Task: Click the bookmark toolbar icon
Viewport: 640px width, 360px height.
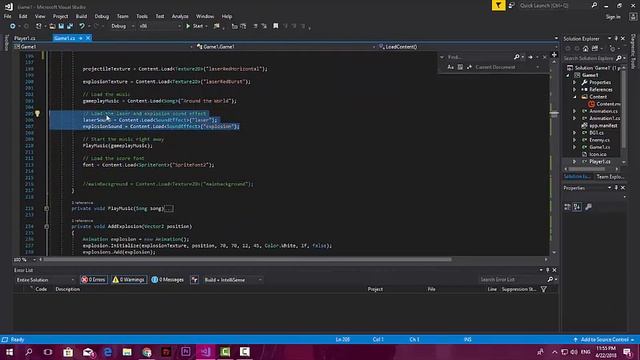Action: 276,26
